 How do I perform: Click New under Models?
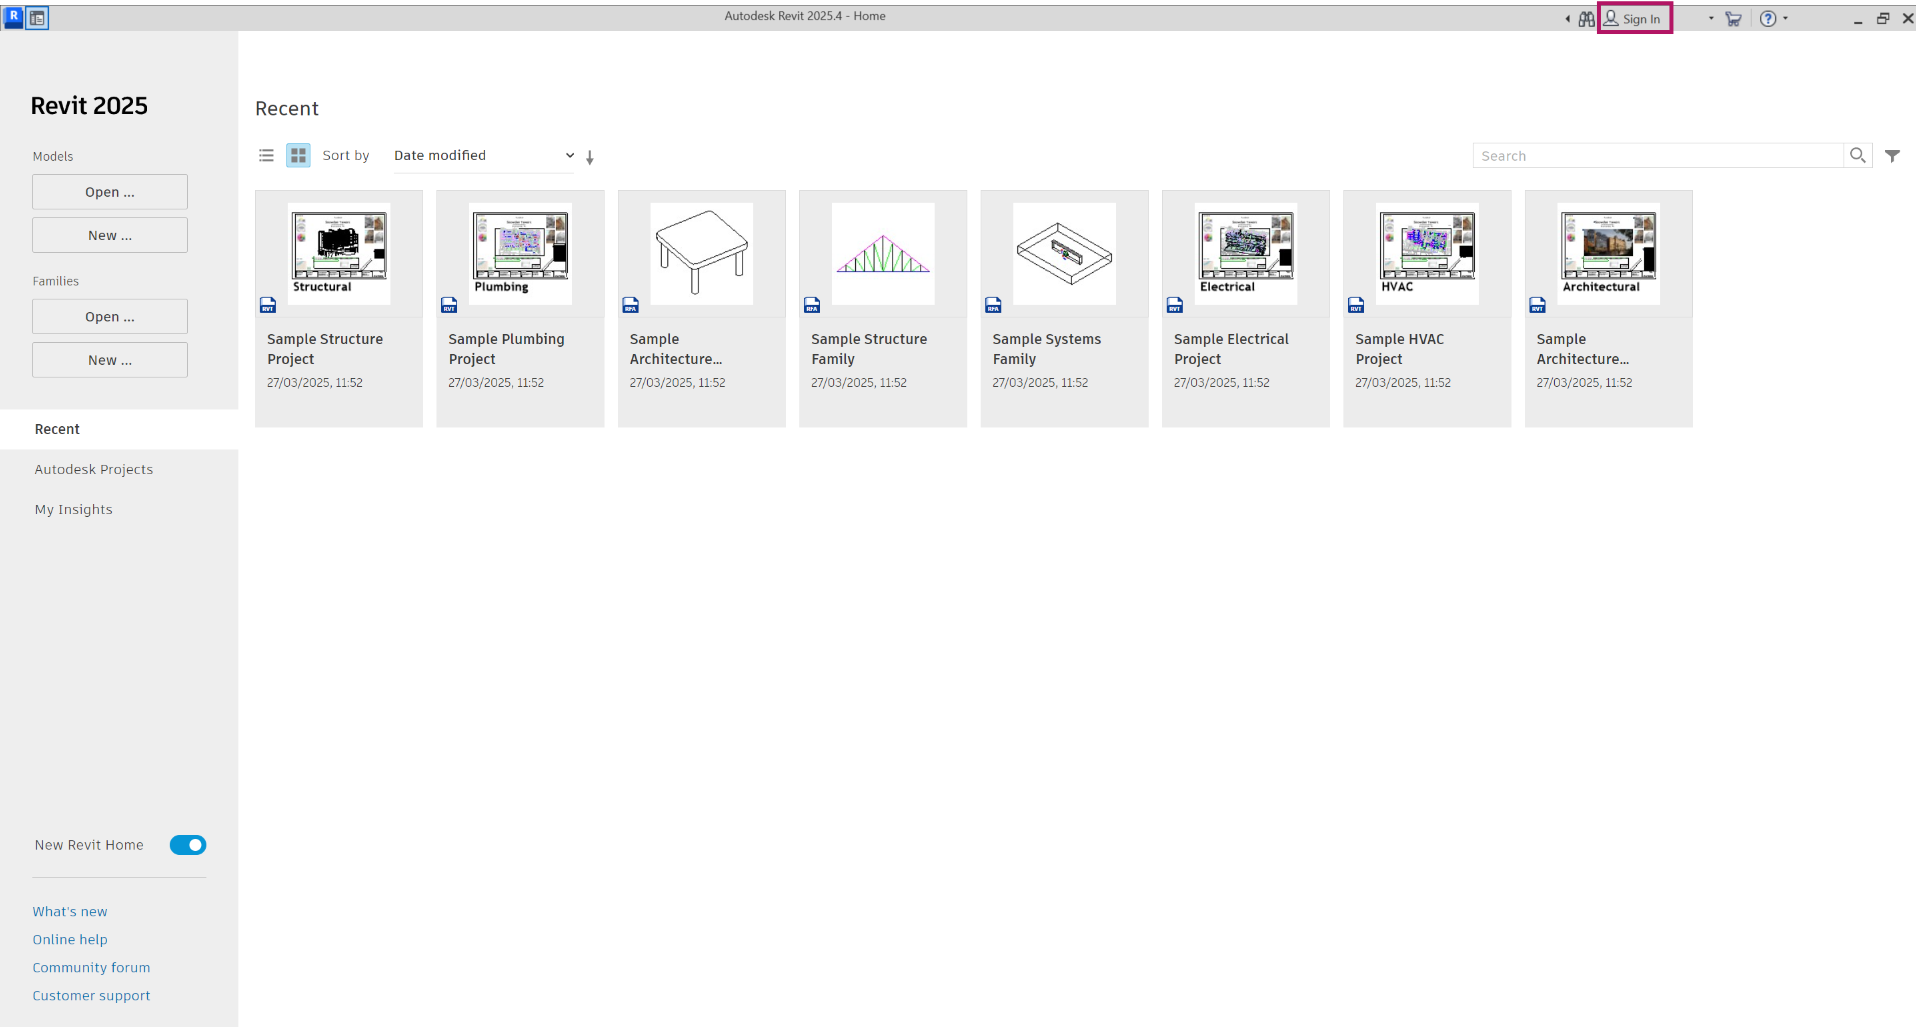point(110,235)
